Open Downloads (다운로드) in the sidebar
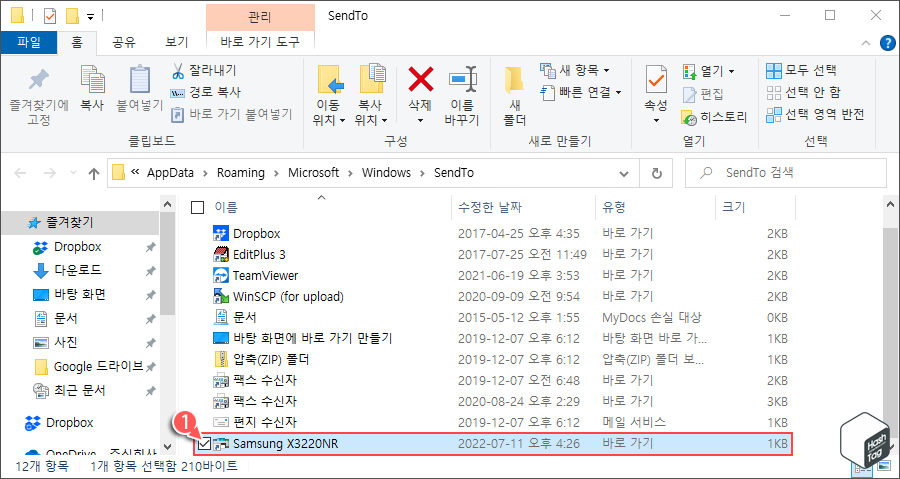The width and height of the screenshot is (900, 479). click(77, 270)
